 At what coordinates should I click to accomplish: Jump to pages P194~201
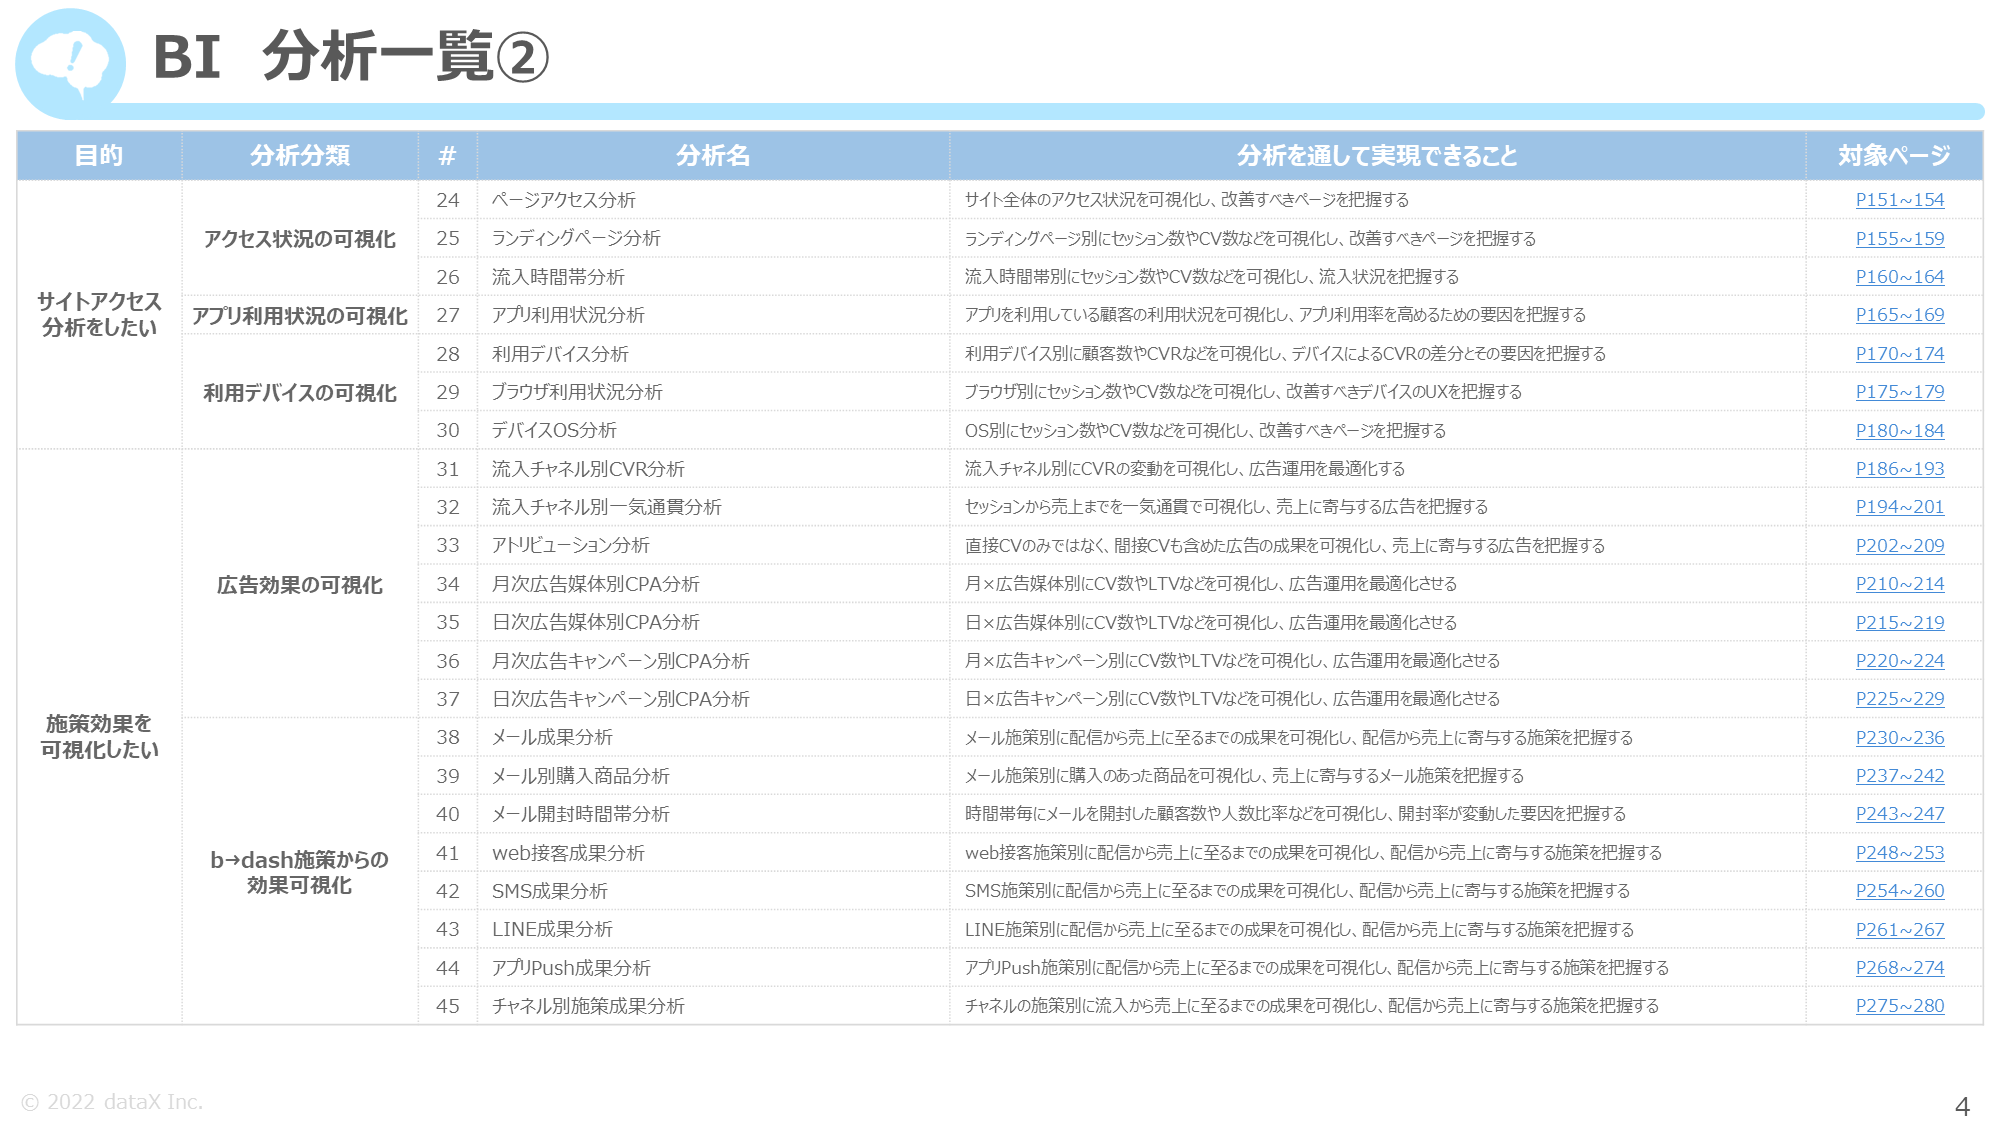pyautogui.click(x=1899, y=507)
